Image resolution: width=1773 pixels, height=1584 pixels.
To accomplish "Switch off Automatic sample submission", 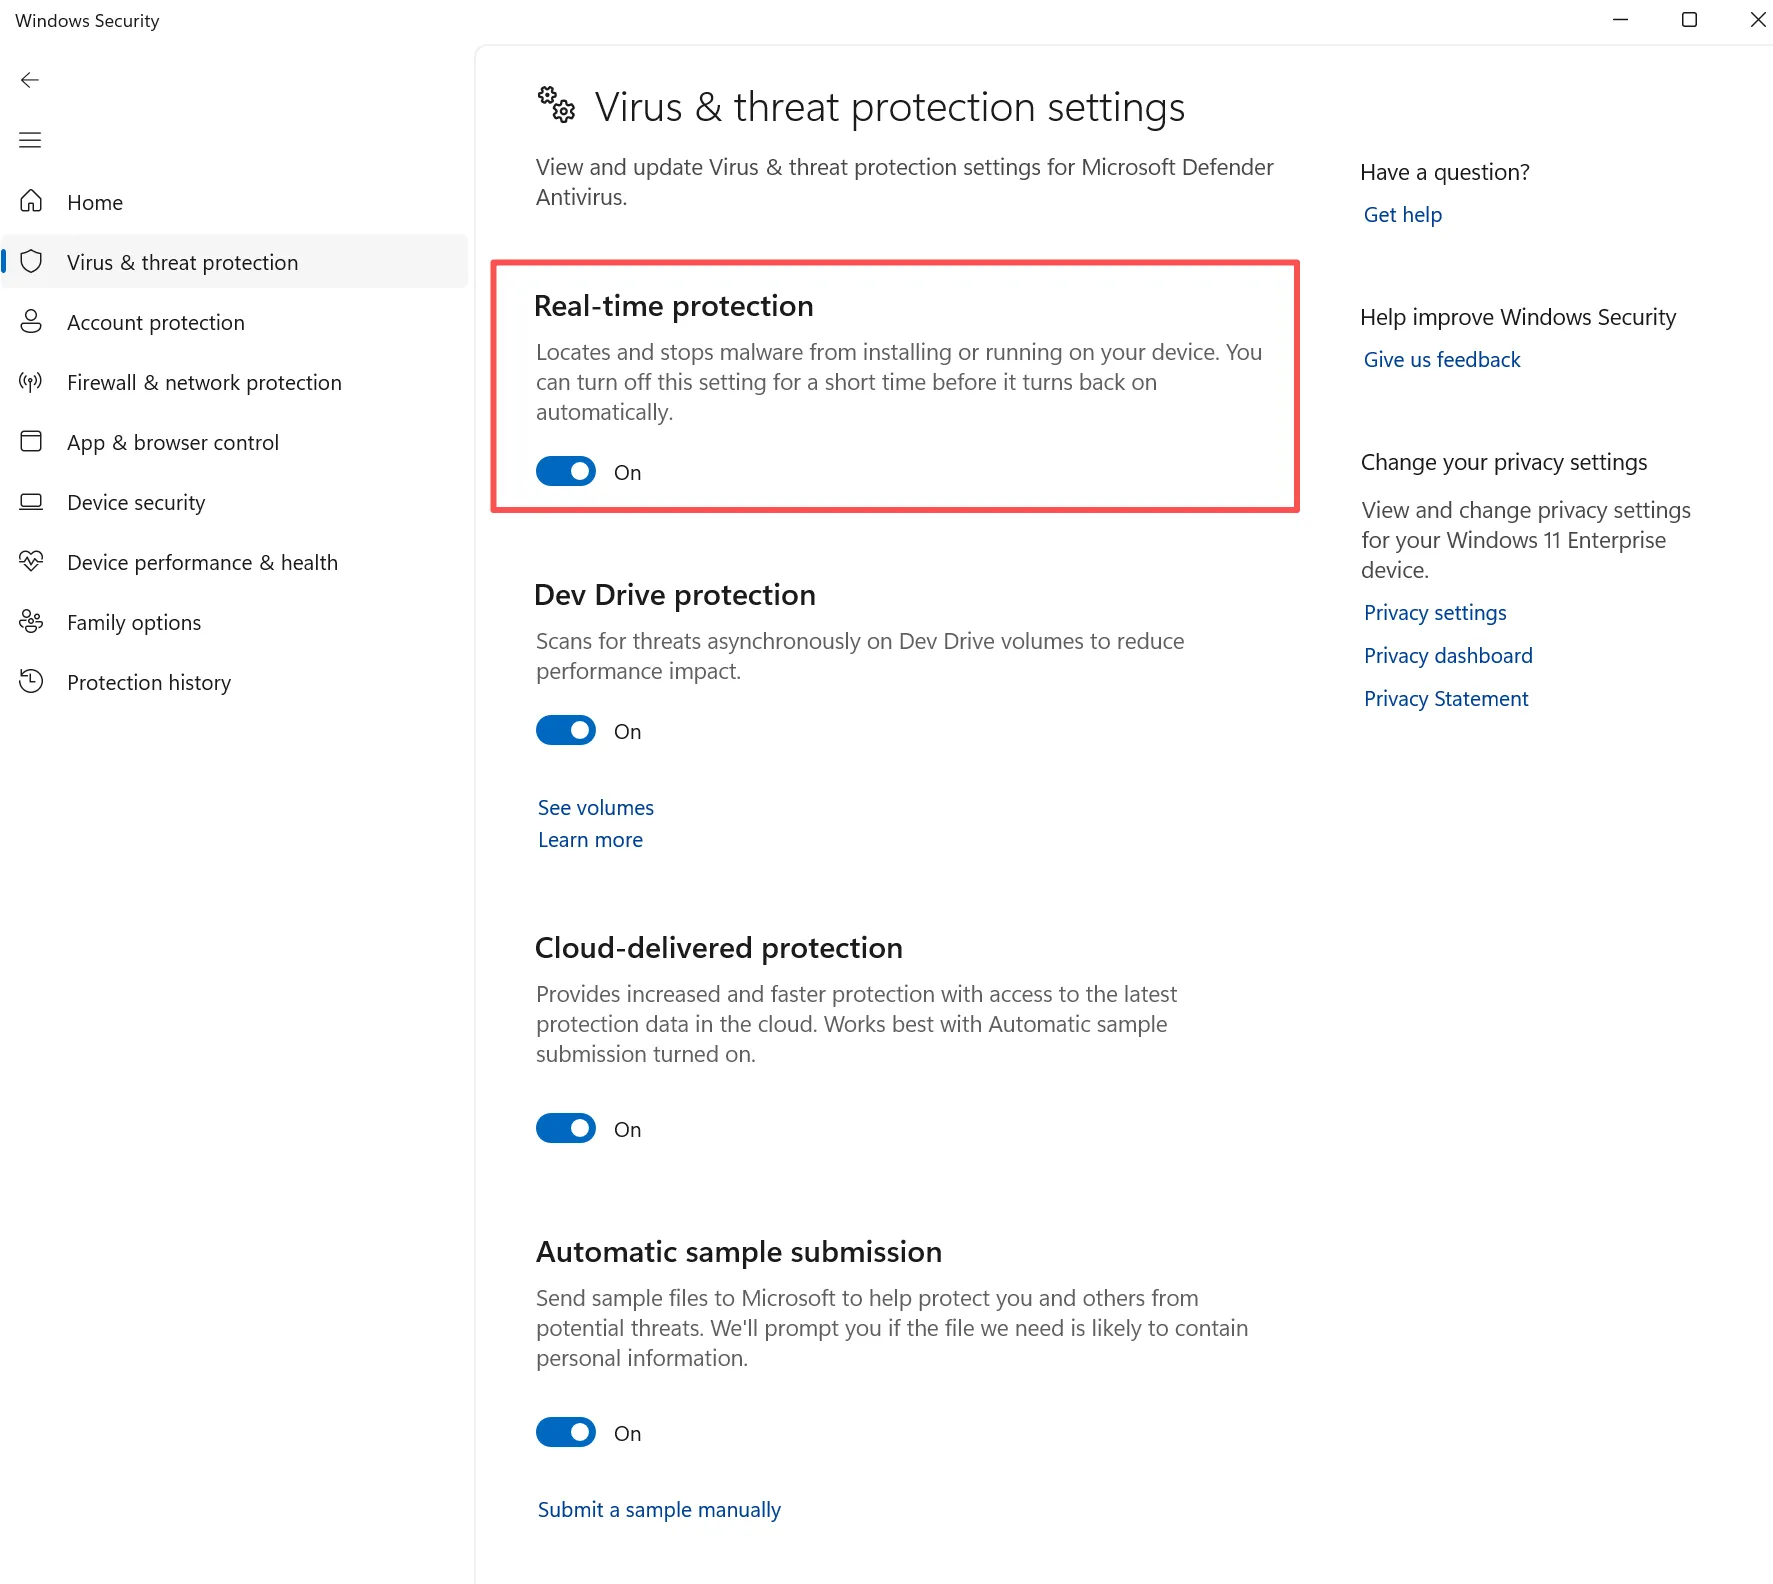I will 566,1432.
